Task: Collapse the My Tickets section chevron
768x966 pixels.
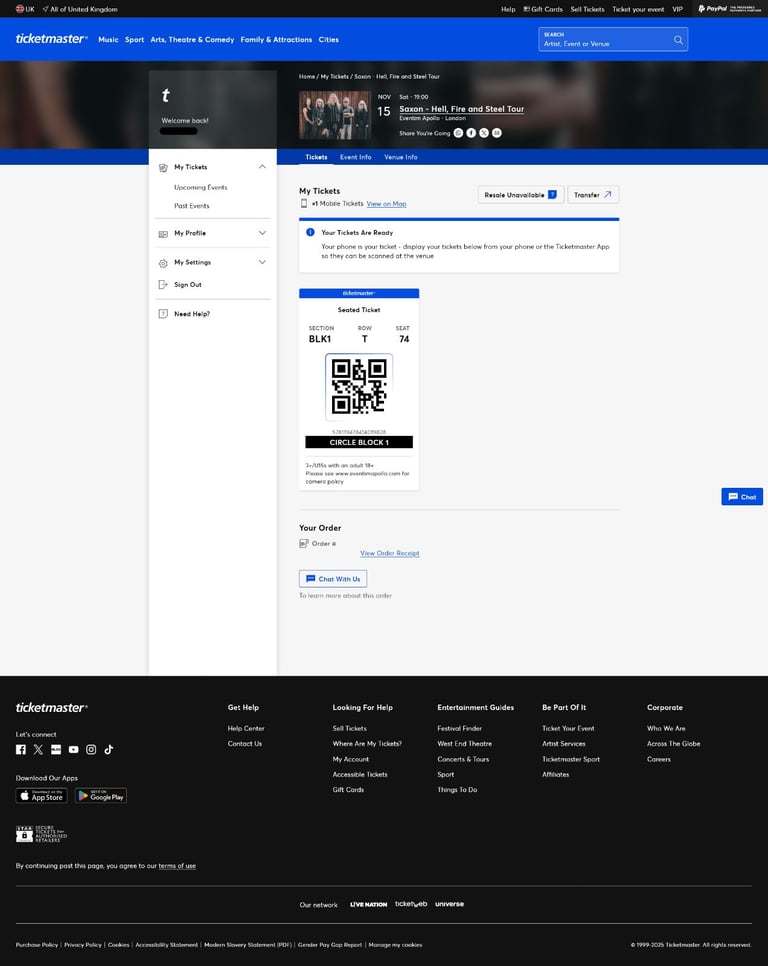Action: [262, 167]
